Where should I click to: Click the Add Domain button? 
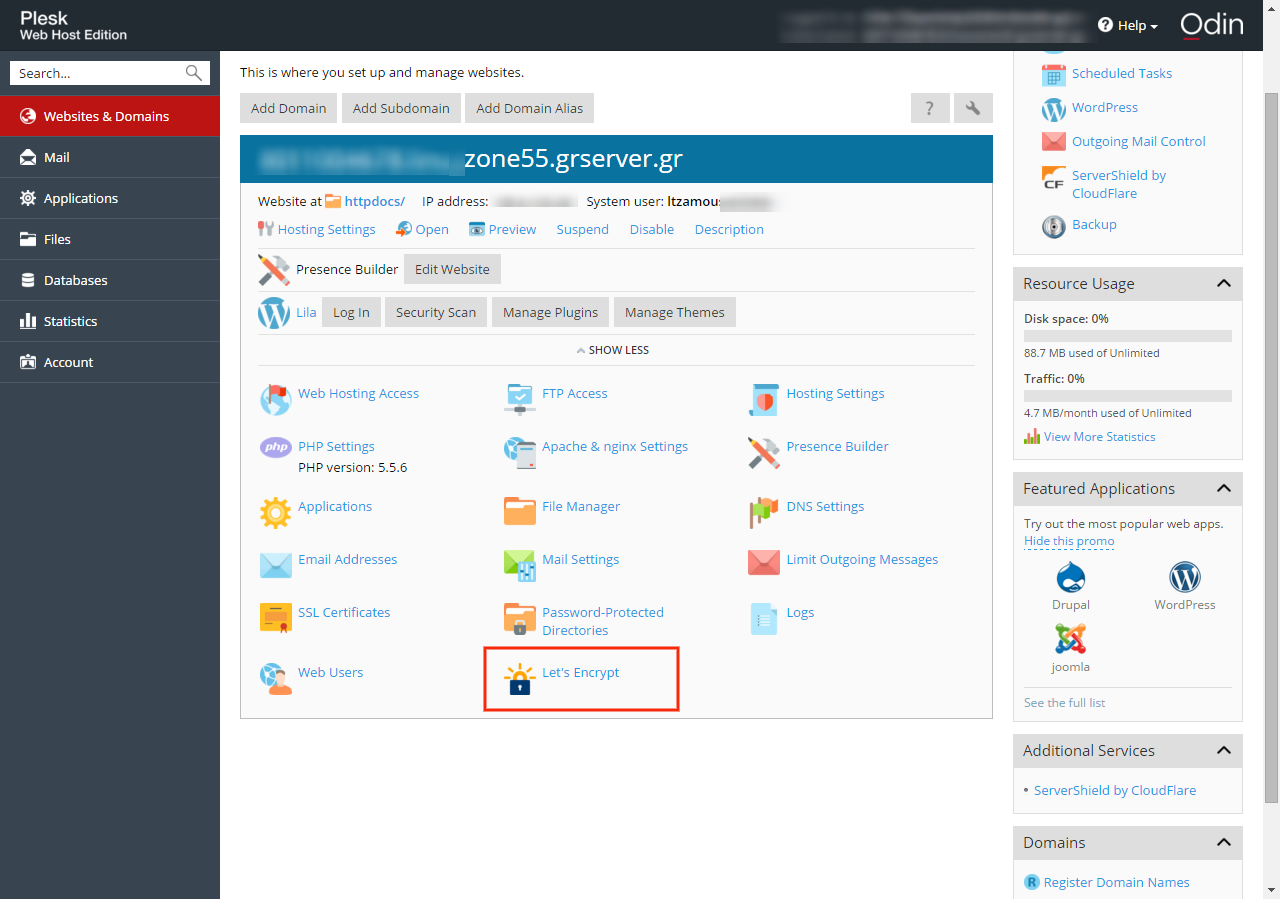point(289,108)
